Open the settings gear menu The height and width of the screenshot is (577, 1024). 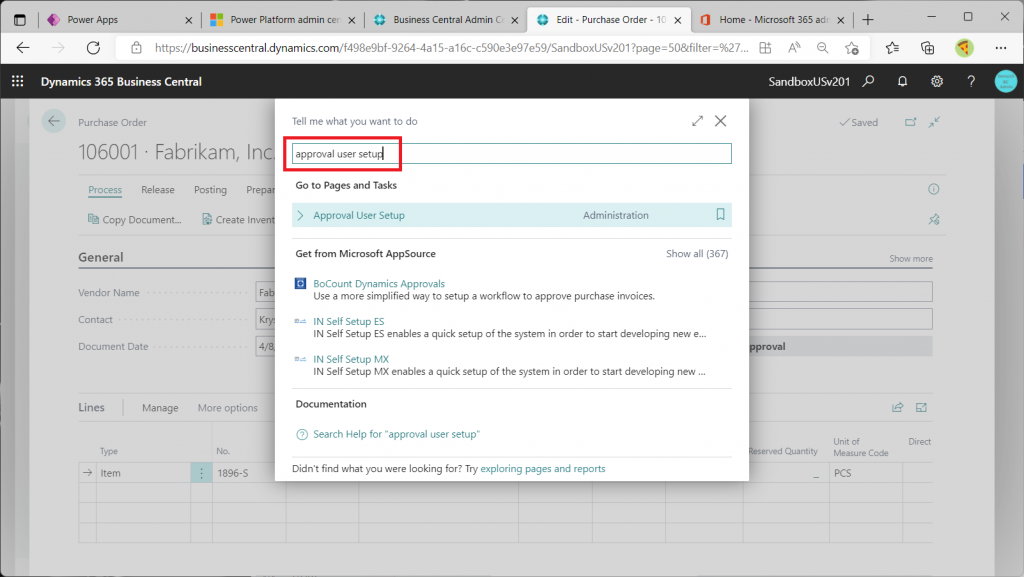pyautogui.click(x=936, y=82)
